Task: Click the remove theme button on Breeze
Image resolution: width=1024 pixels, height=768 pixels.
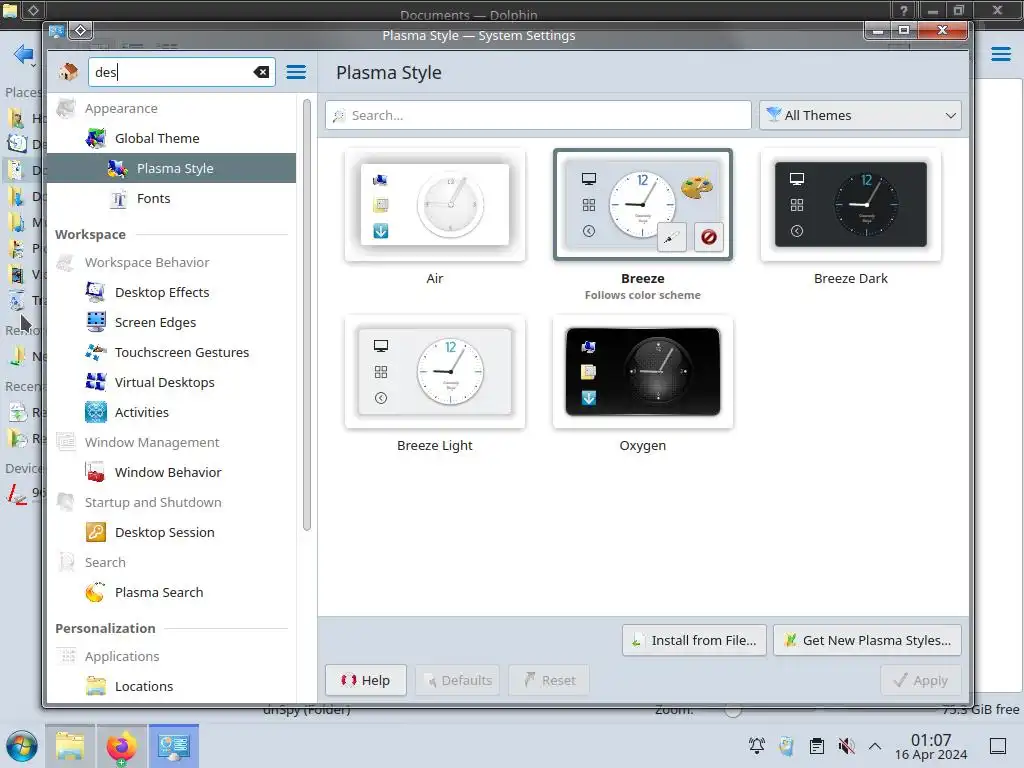Action: pyautogui.click(x=709, y=237)
